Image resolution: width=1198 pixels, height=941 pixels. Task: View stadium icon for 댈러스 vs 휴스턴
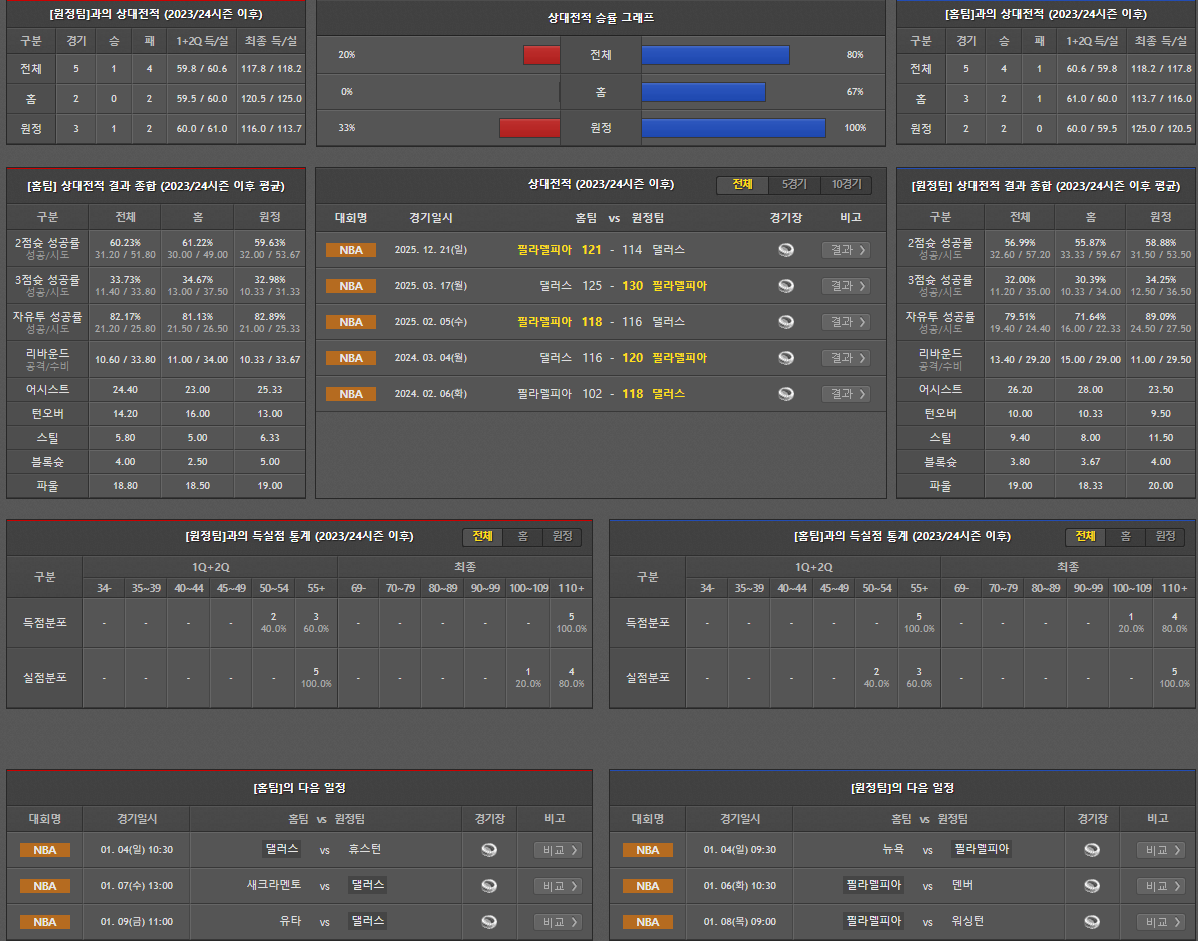(489, 850)
